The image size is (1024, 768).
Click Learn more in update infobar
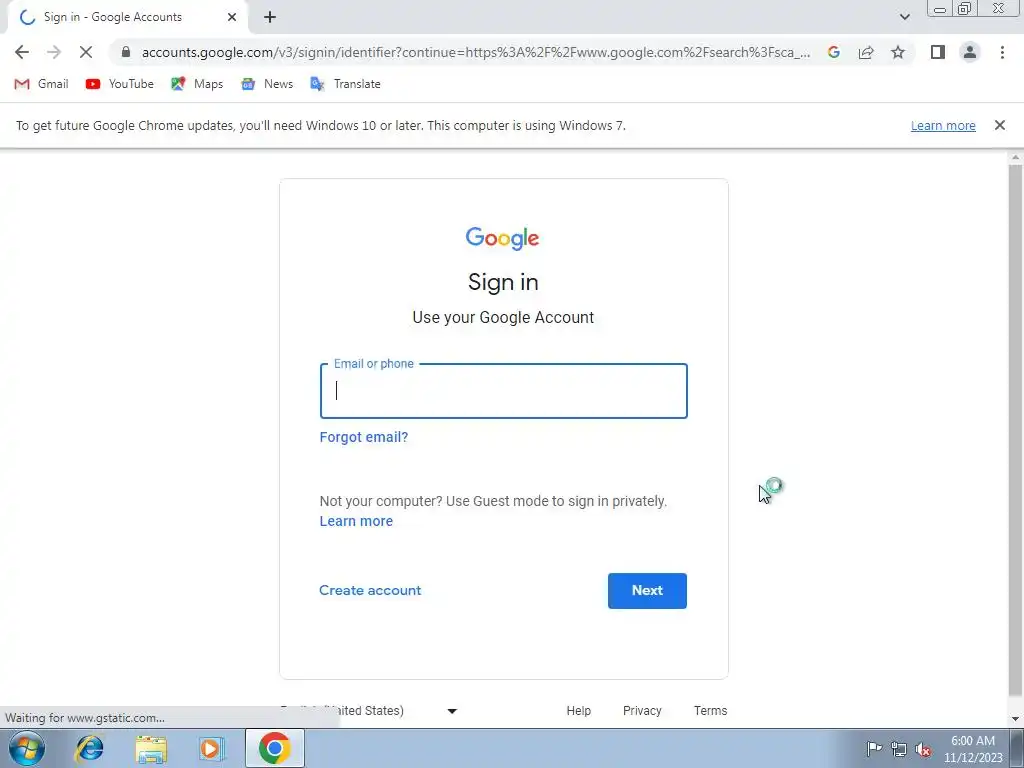[x=943, y=125]
